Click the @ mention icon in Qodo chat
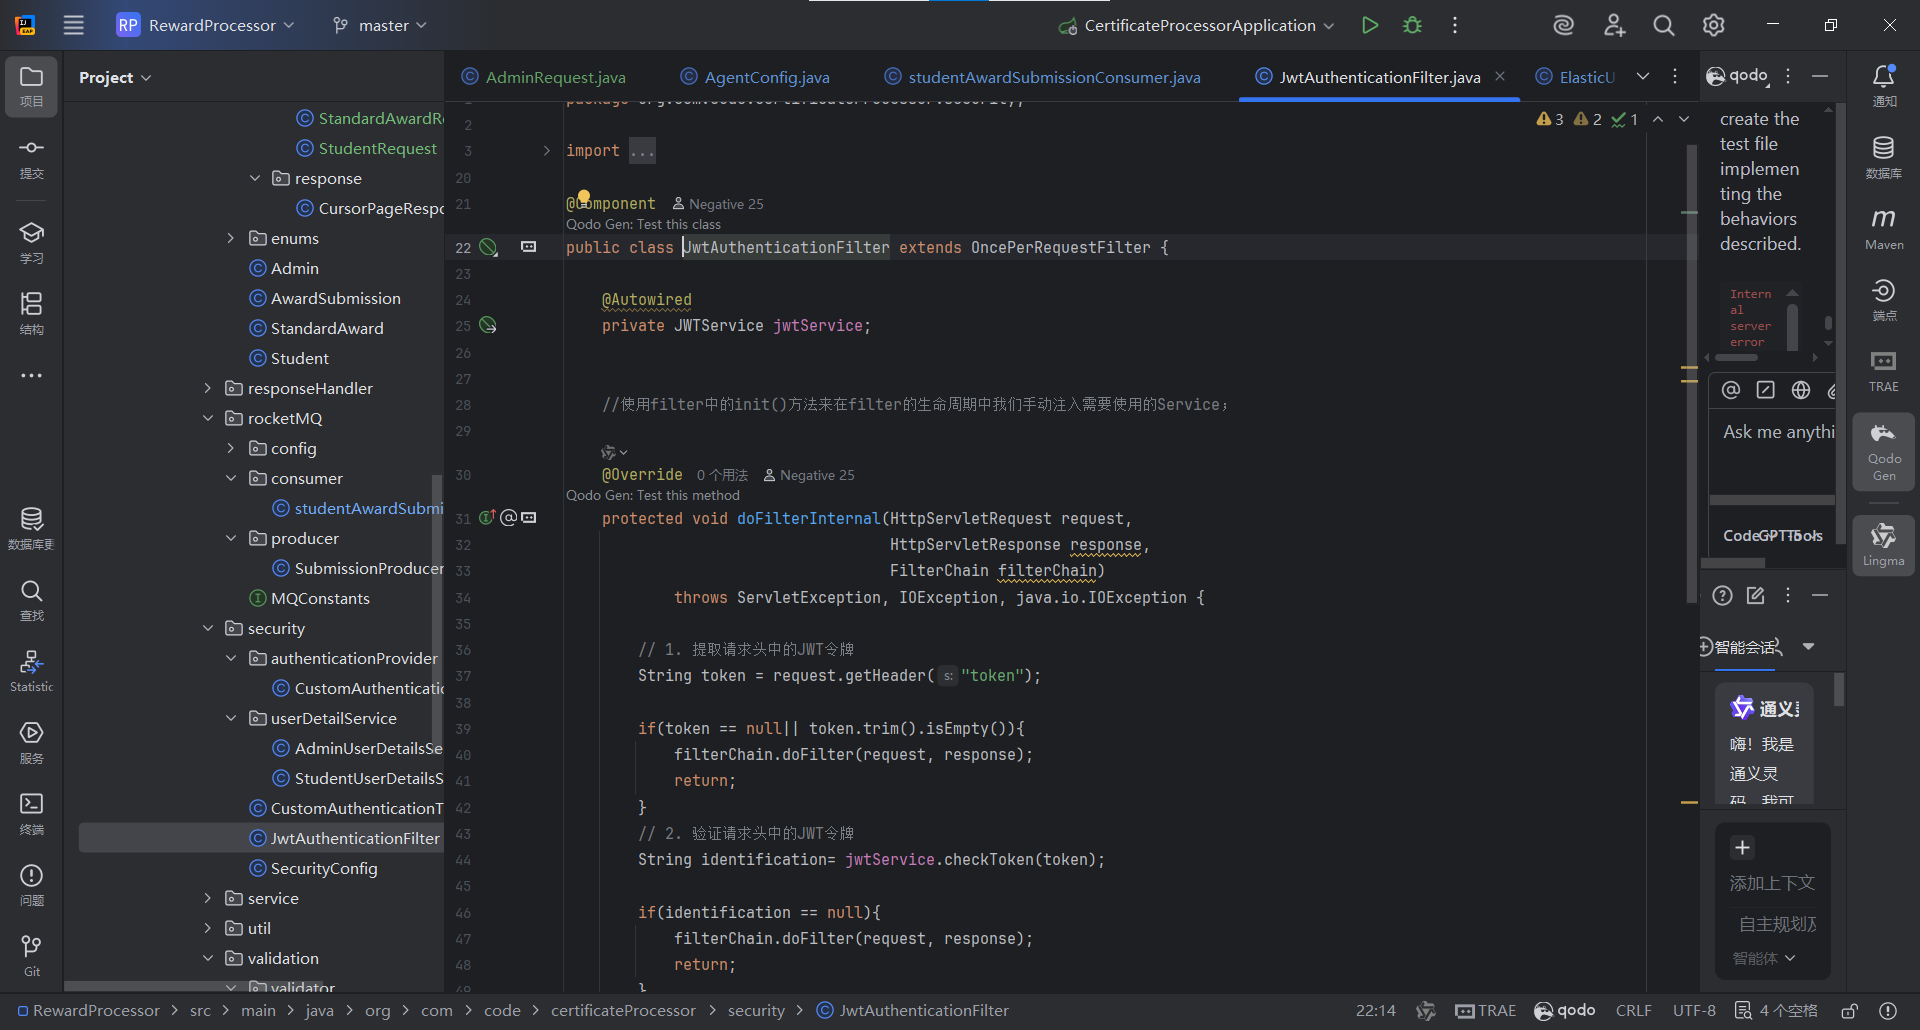 pyautogui.click(x=1731, y=390)
